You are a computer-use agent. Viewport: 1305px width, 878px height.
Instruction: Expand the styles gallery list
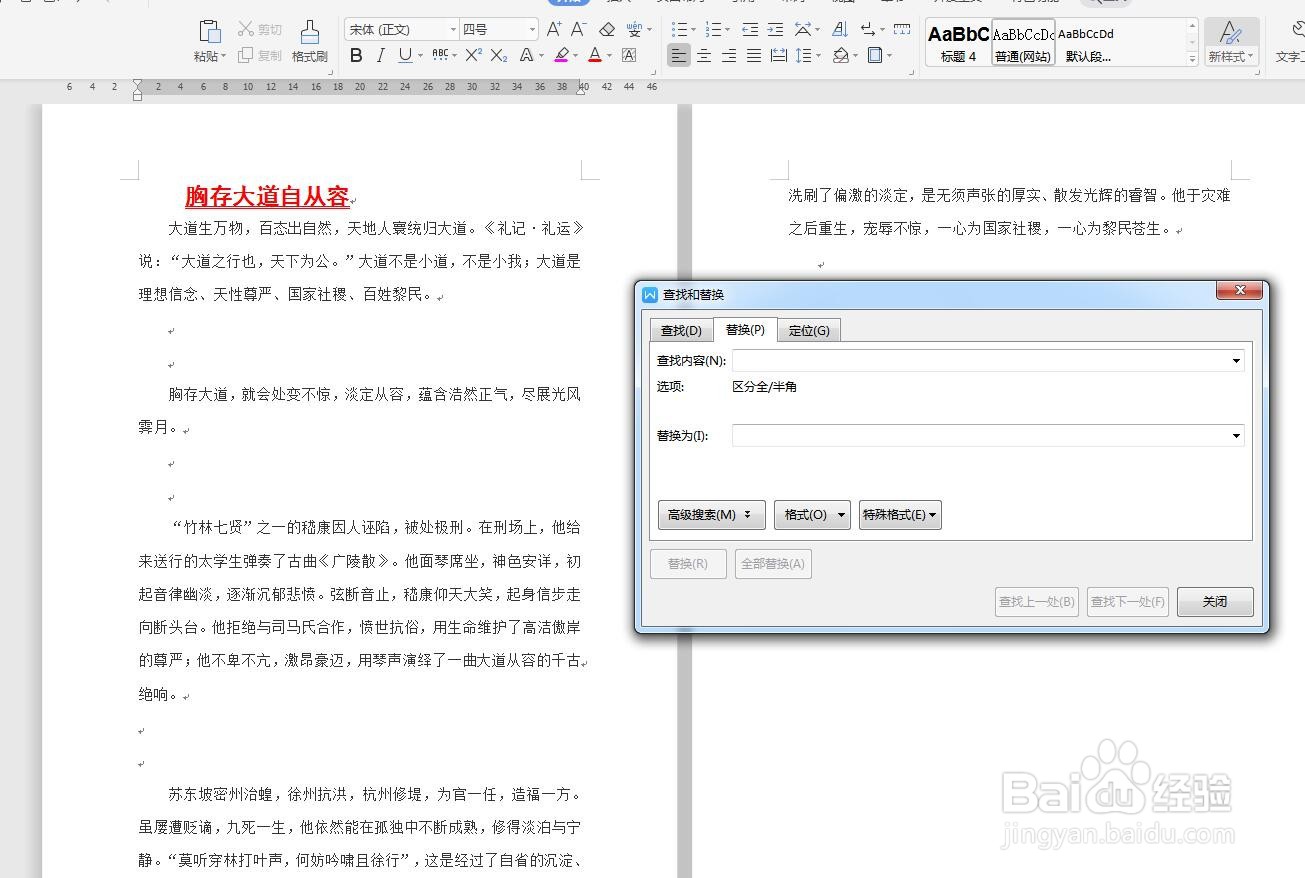tap(1192, 59)
